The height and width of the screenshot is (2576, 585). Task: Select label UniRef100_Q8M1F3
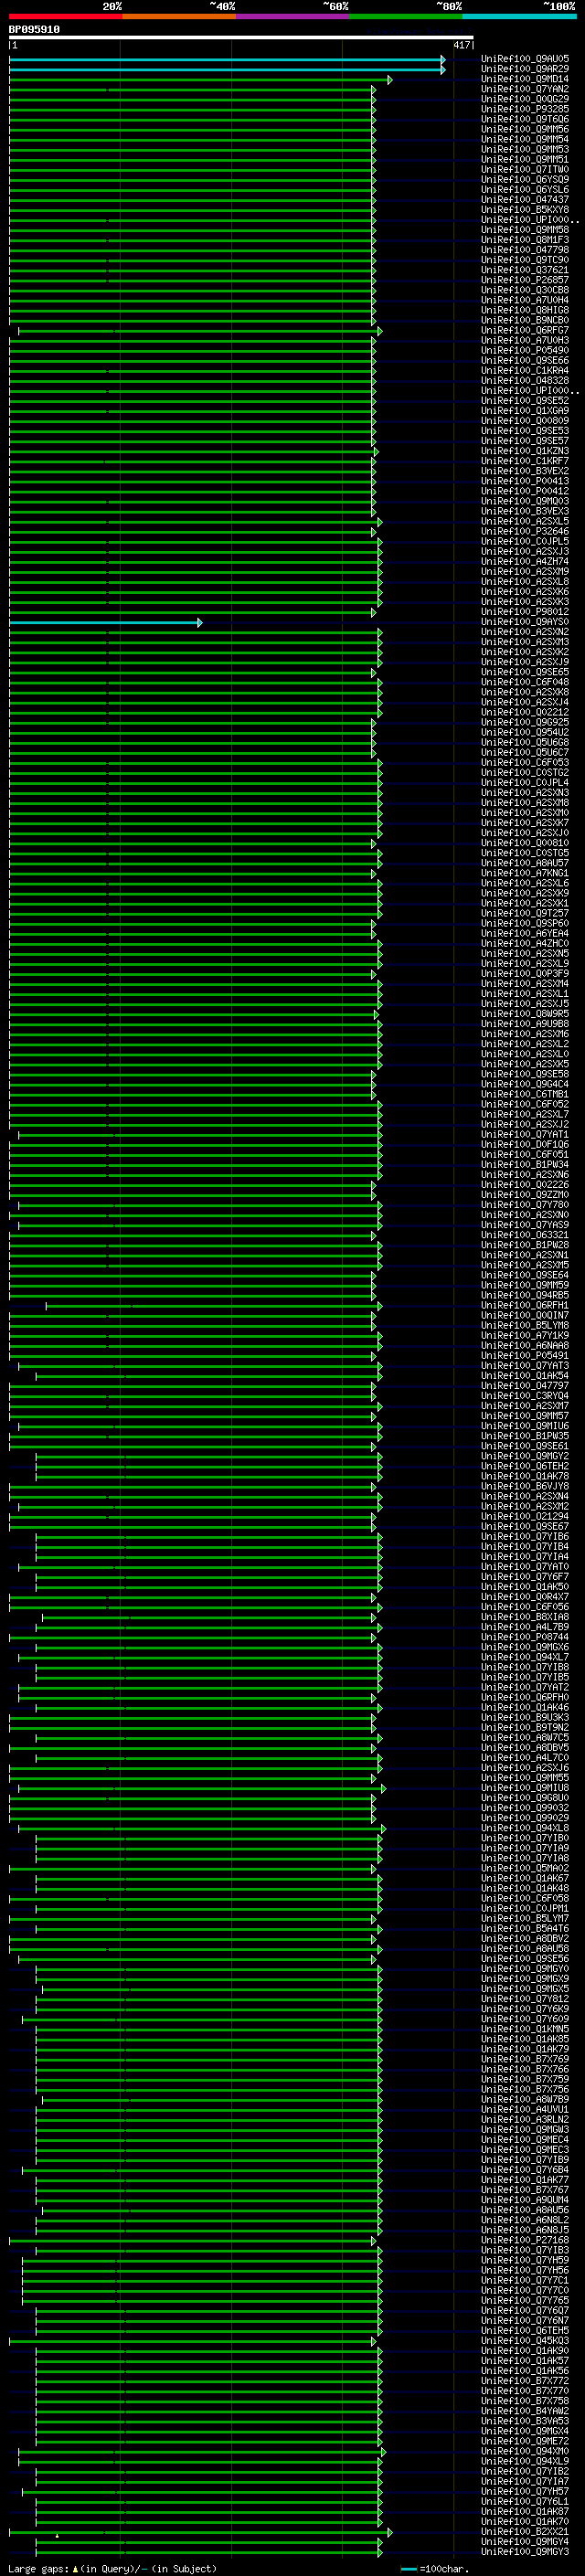pyautogui.click(x=525, y=240)
